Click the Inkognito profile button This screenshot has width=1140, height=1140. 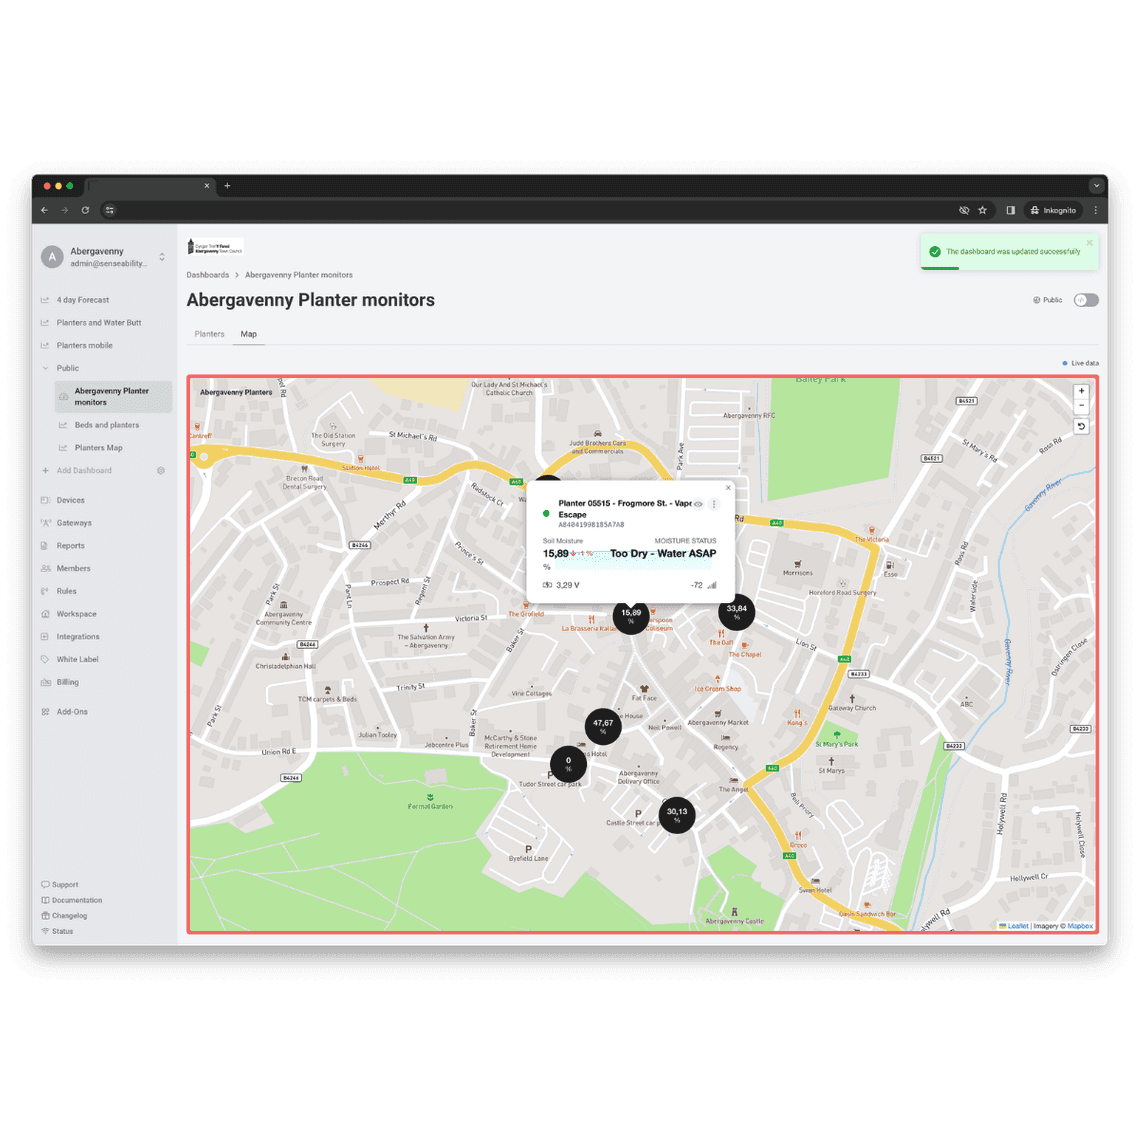coord(1053,210)
